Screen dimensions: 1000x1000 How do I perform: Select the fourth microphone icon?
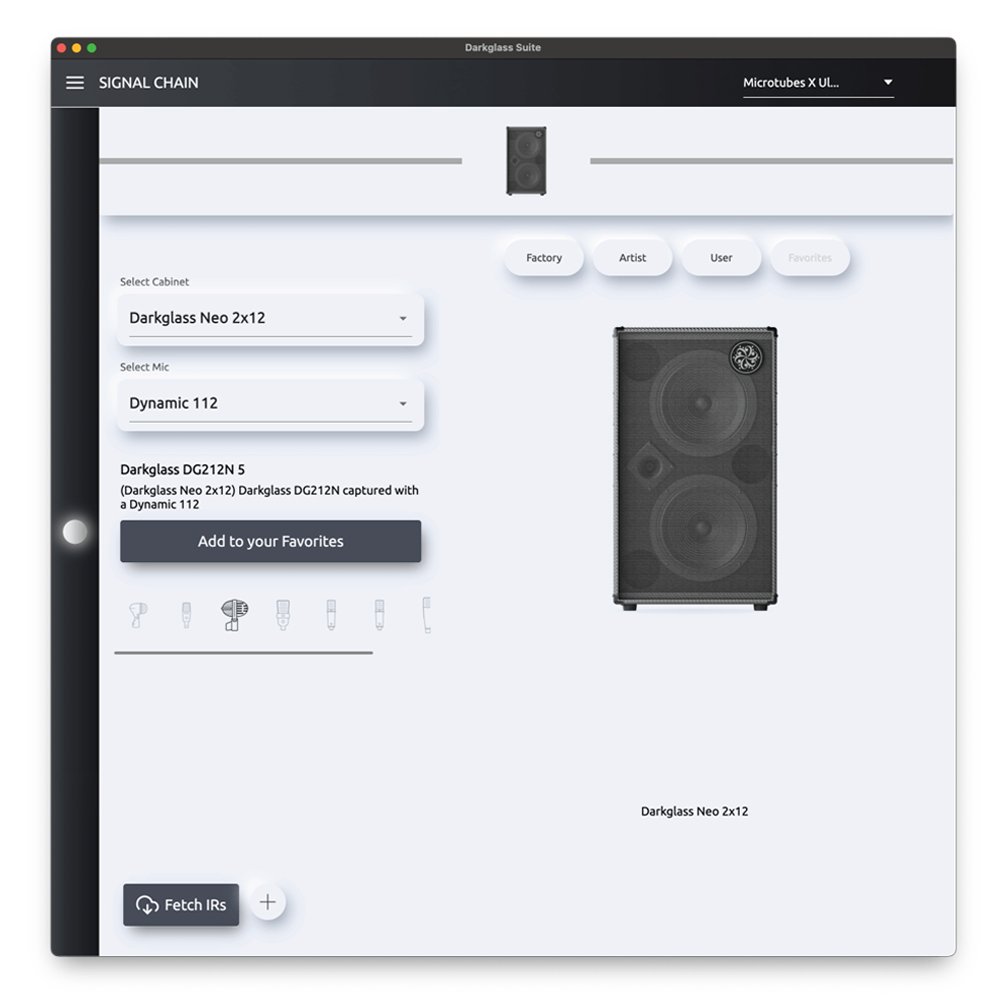[x=283, y=615]
